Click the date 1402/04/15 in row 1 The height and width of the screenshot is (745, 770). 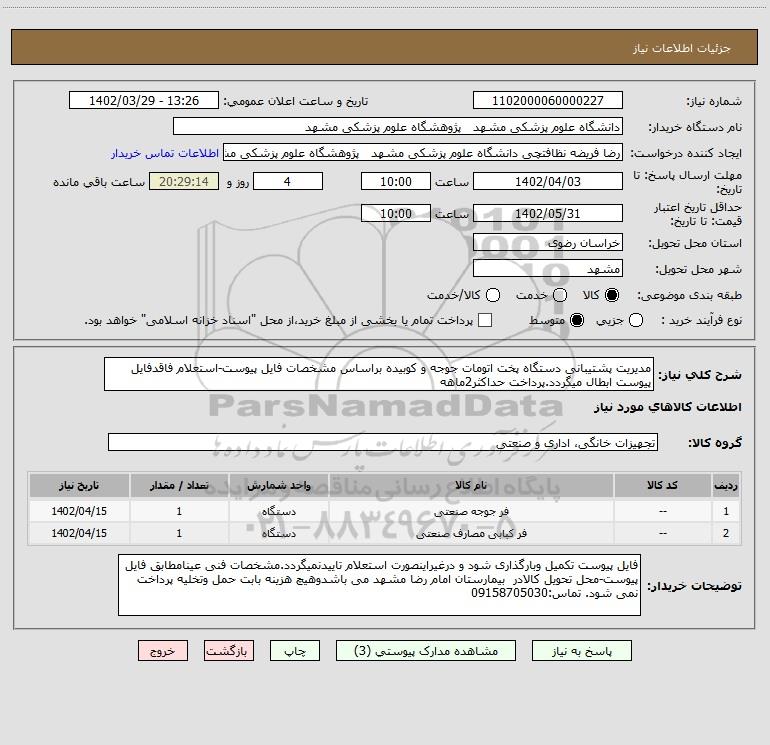tap(79, 511)
